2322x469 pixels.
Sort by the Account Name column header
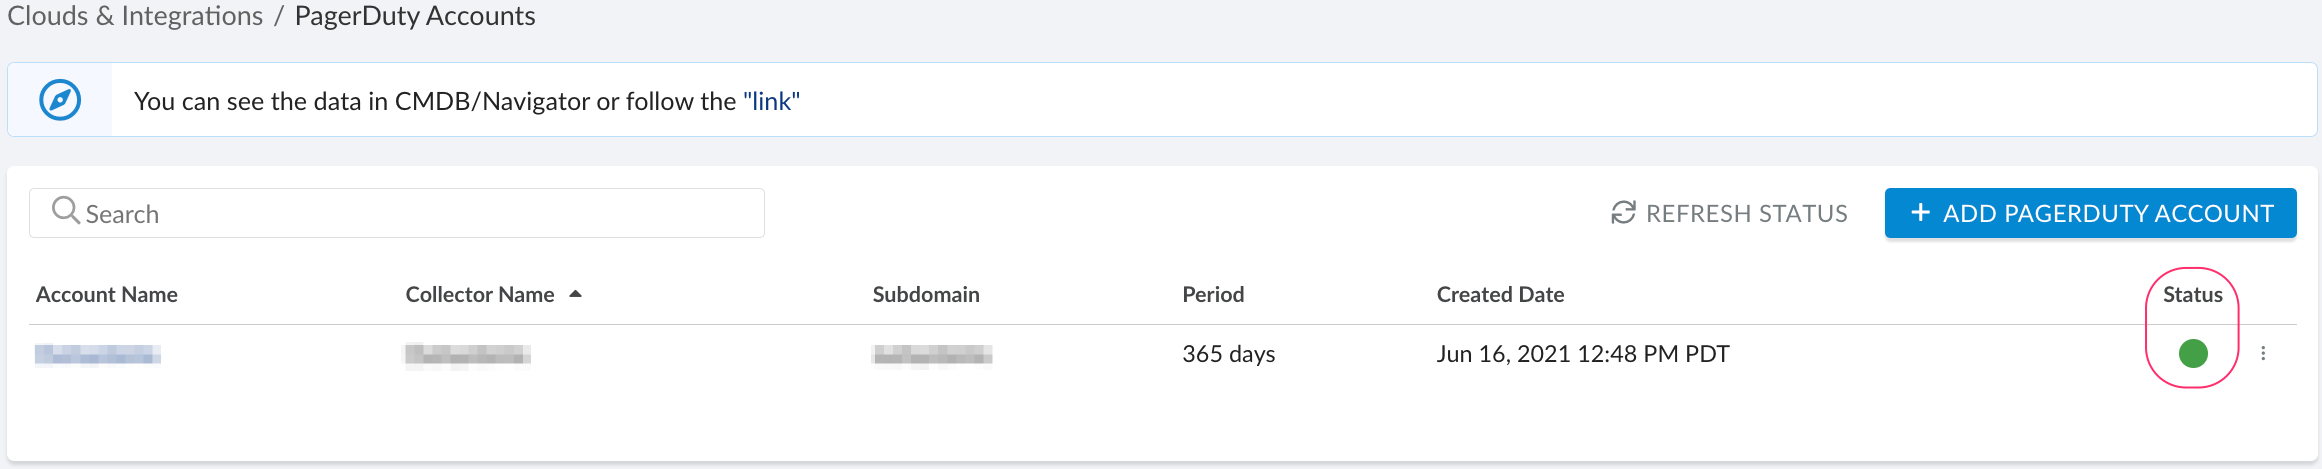(107, 295)
